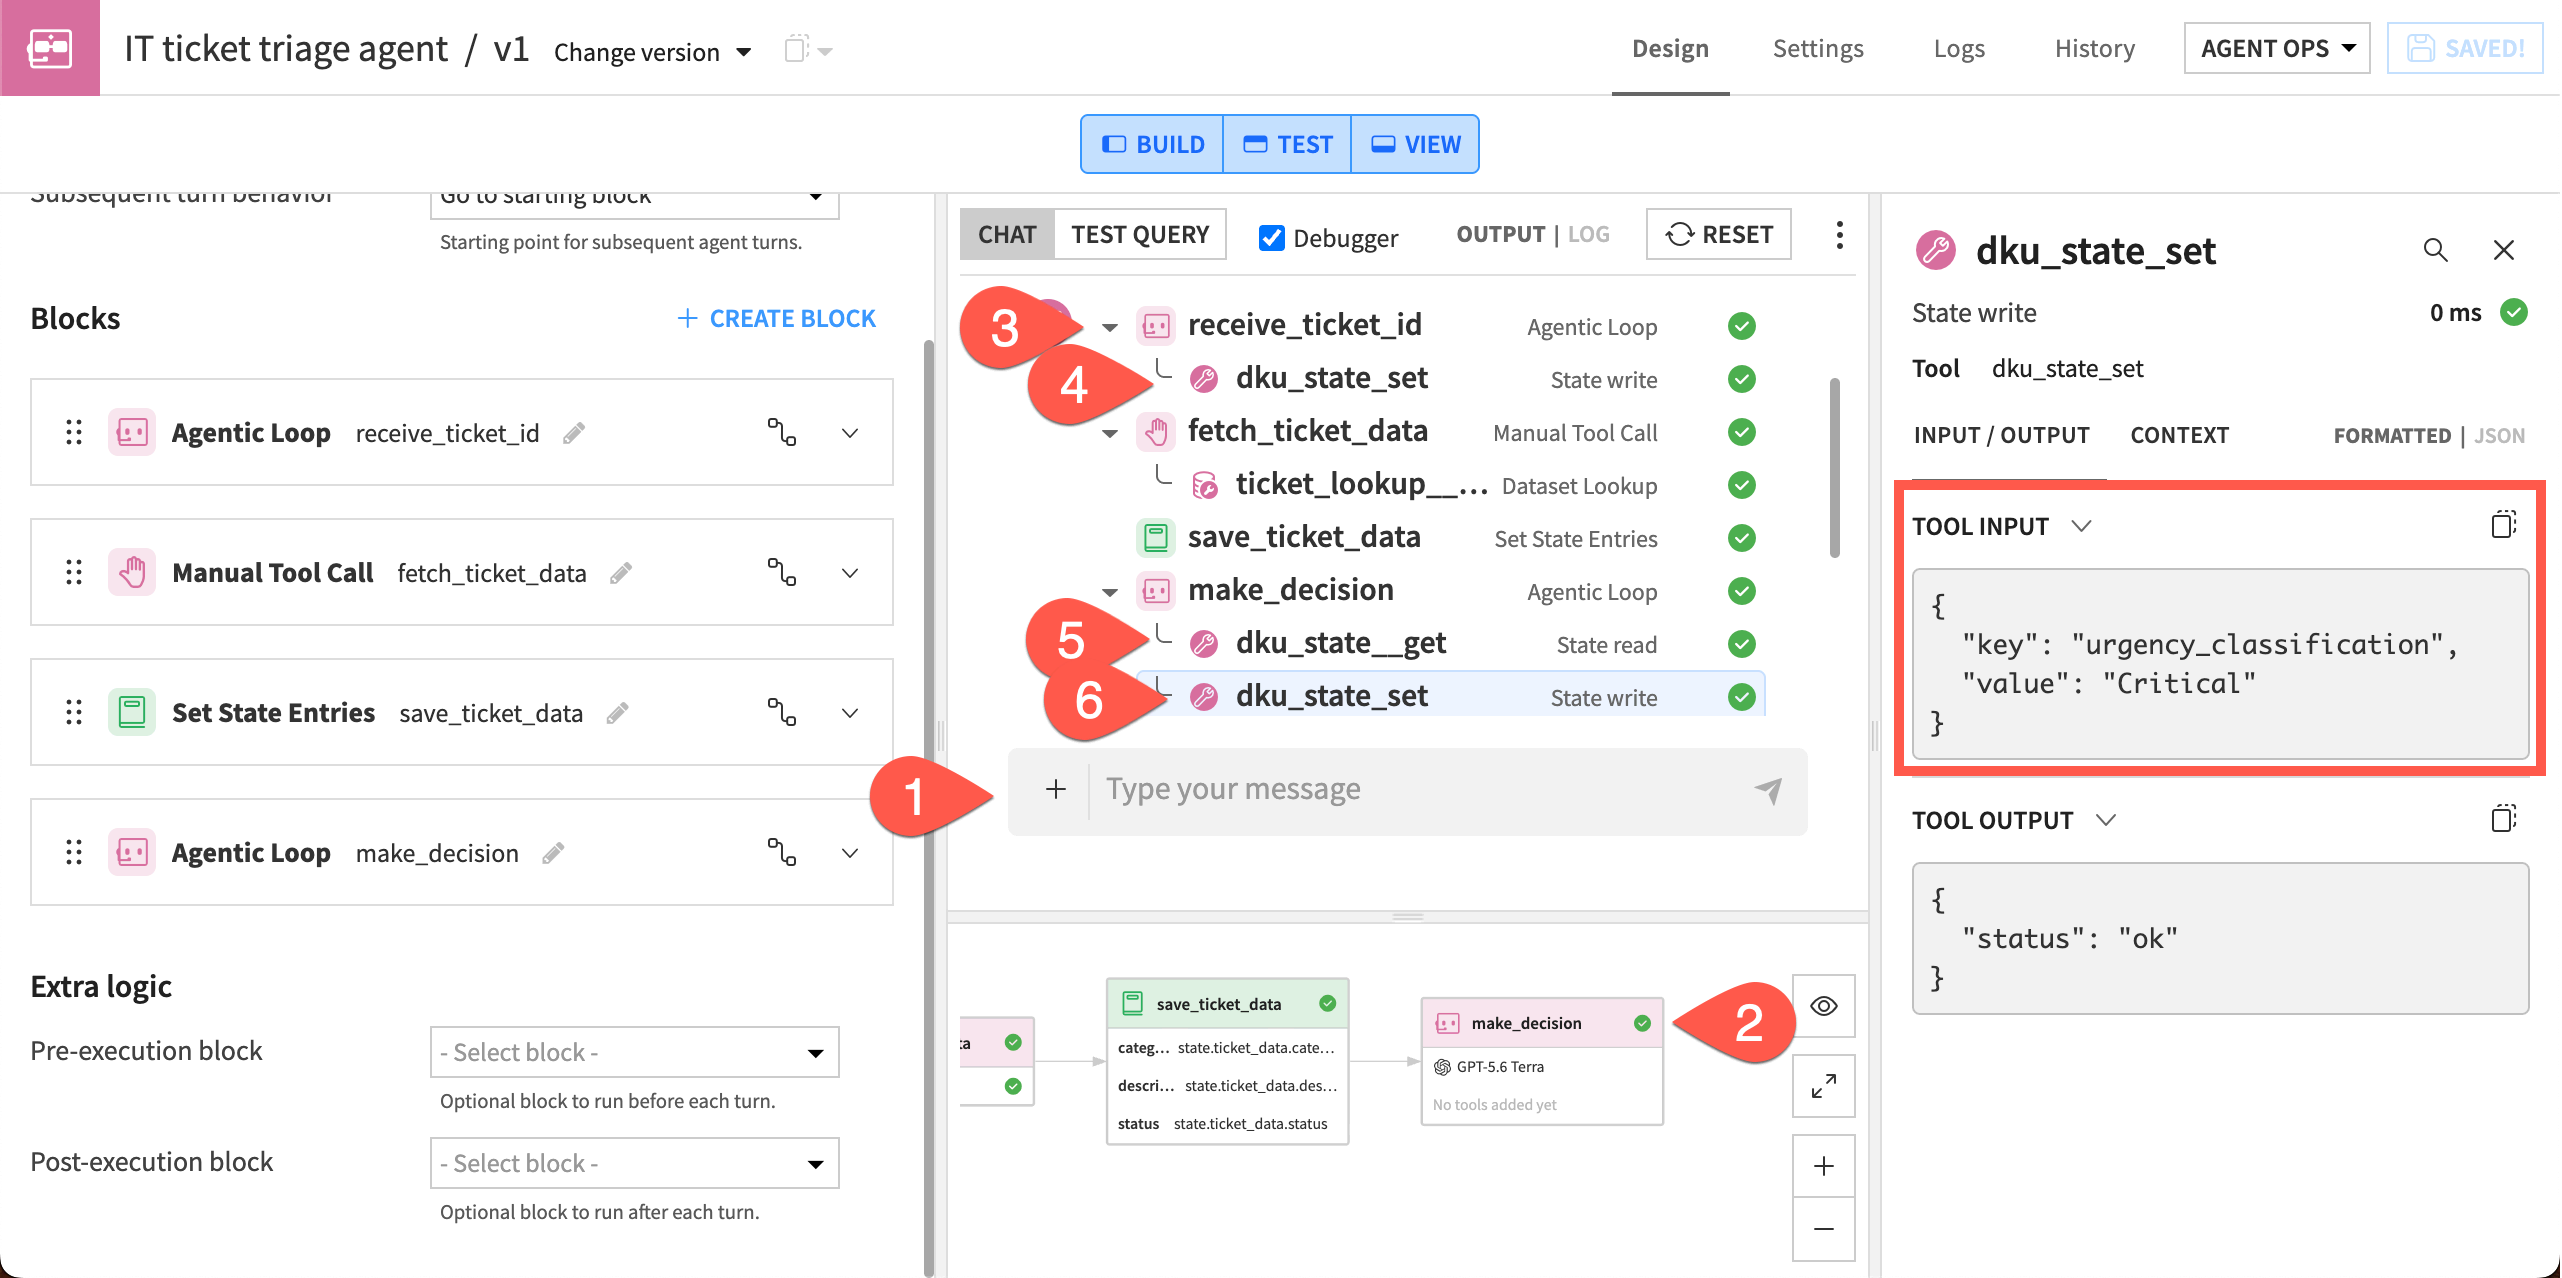Image resolution: width=2562 pixels, height=1278 pixels.
Task: Toggle the Debugger checkbox
Action: [x=1271, y=238]
